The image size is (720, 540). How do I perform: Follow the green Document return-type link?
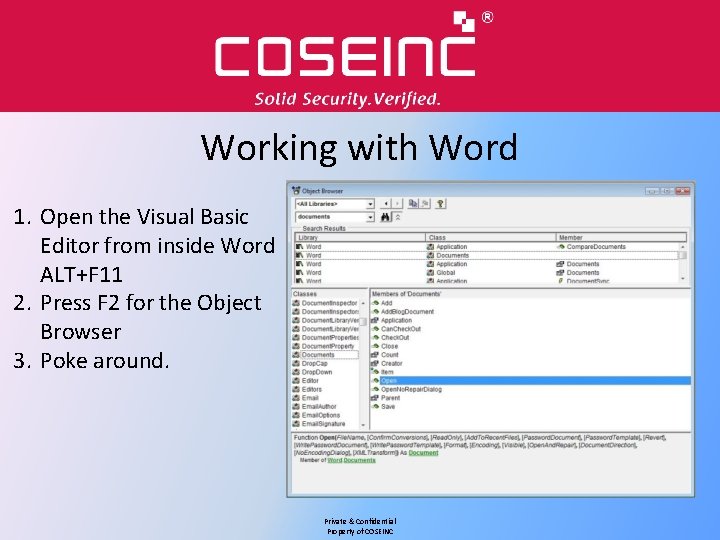pyautogui.click(x=423, y=453)
